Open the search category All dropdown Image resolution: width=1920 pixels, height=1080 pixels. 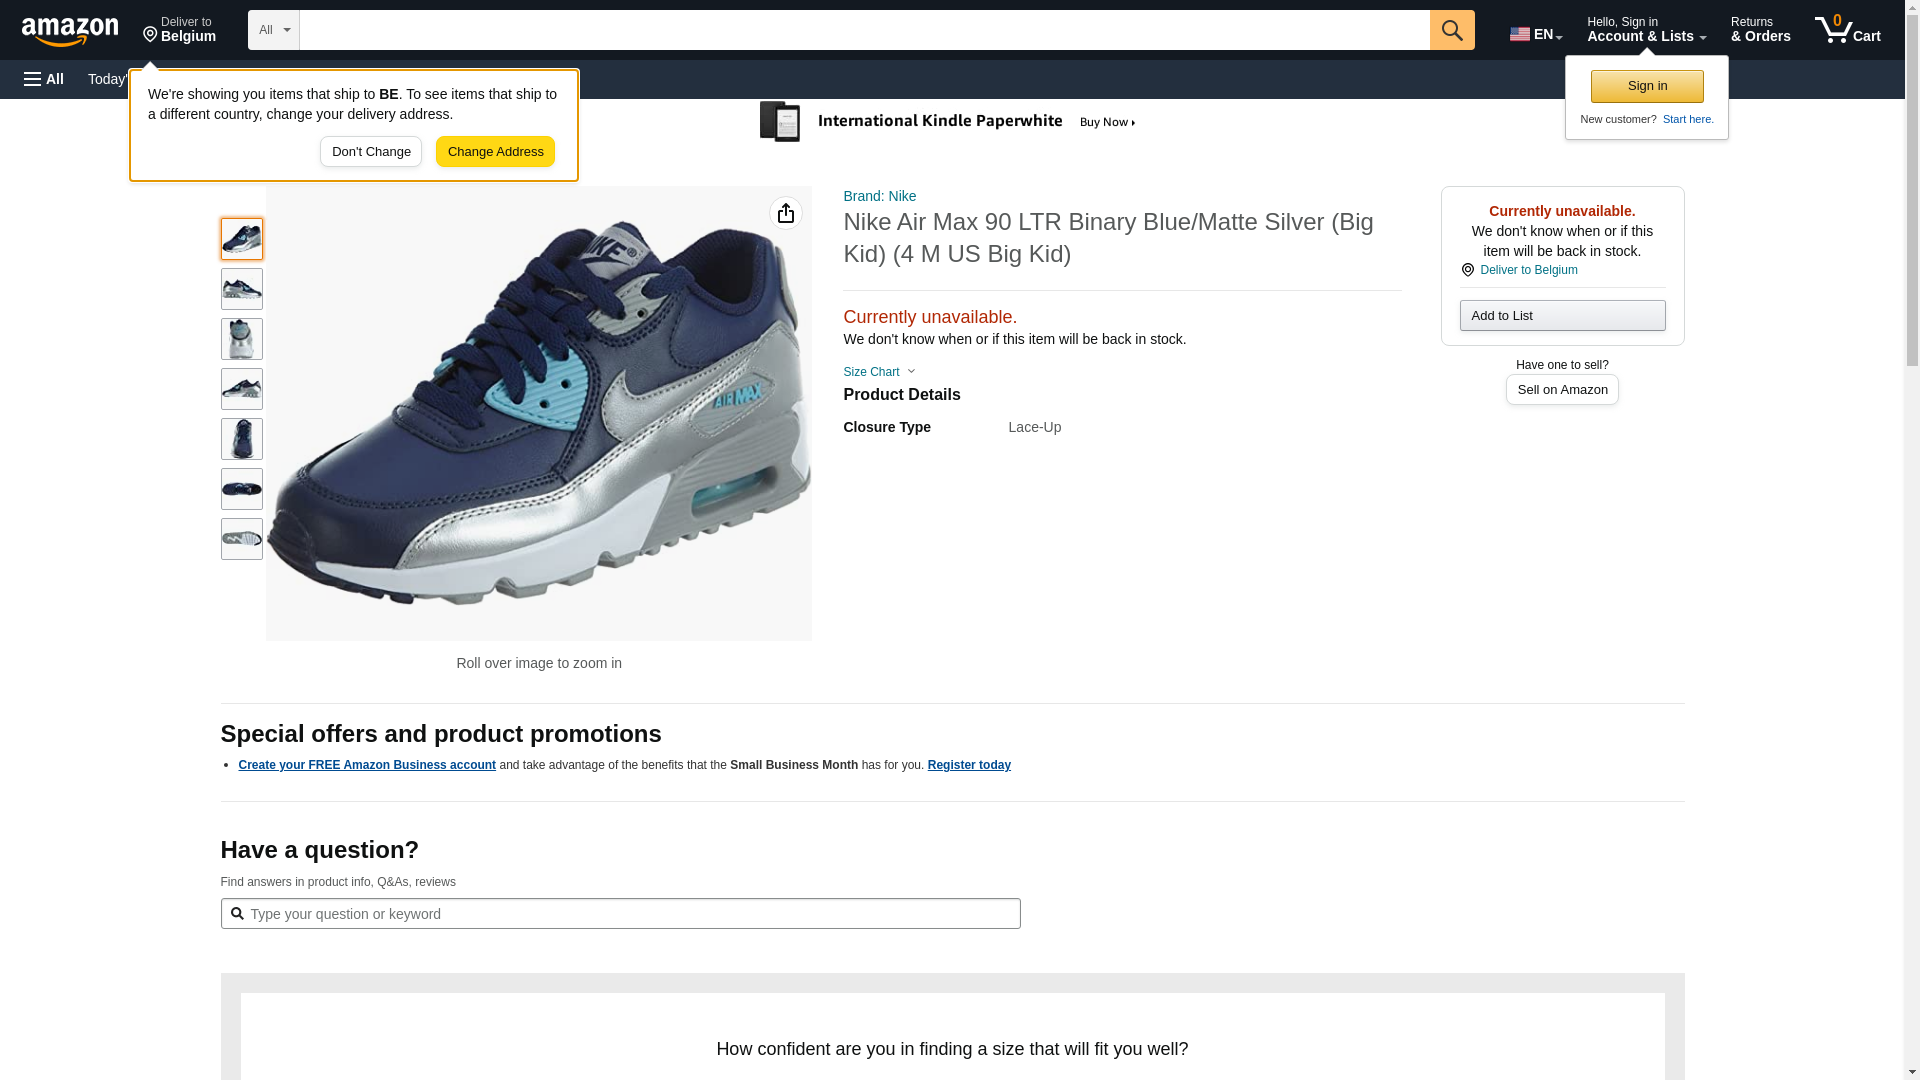(x=273, y=30)
